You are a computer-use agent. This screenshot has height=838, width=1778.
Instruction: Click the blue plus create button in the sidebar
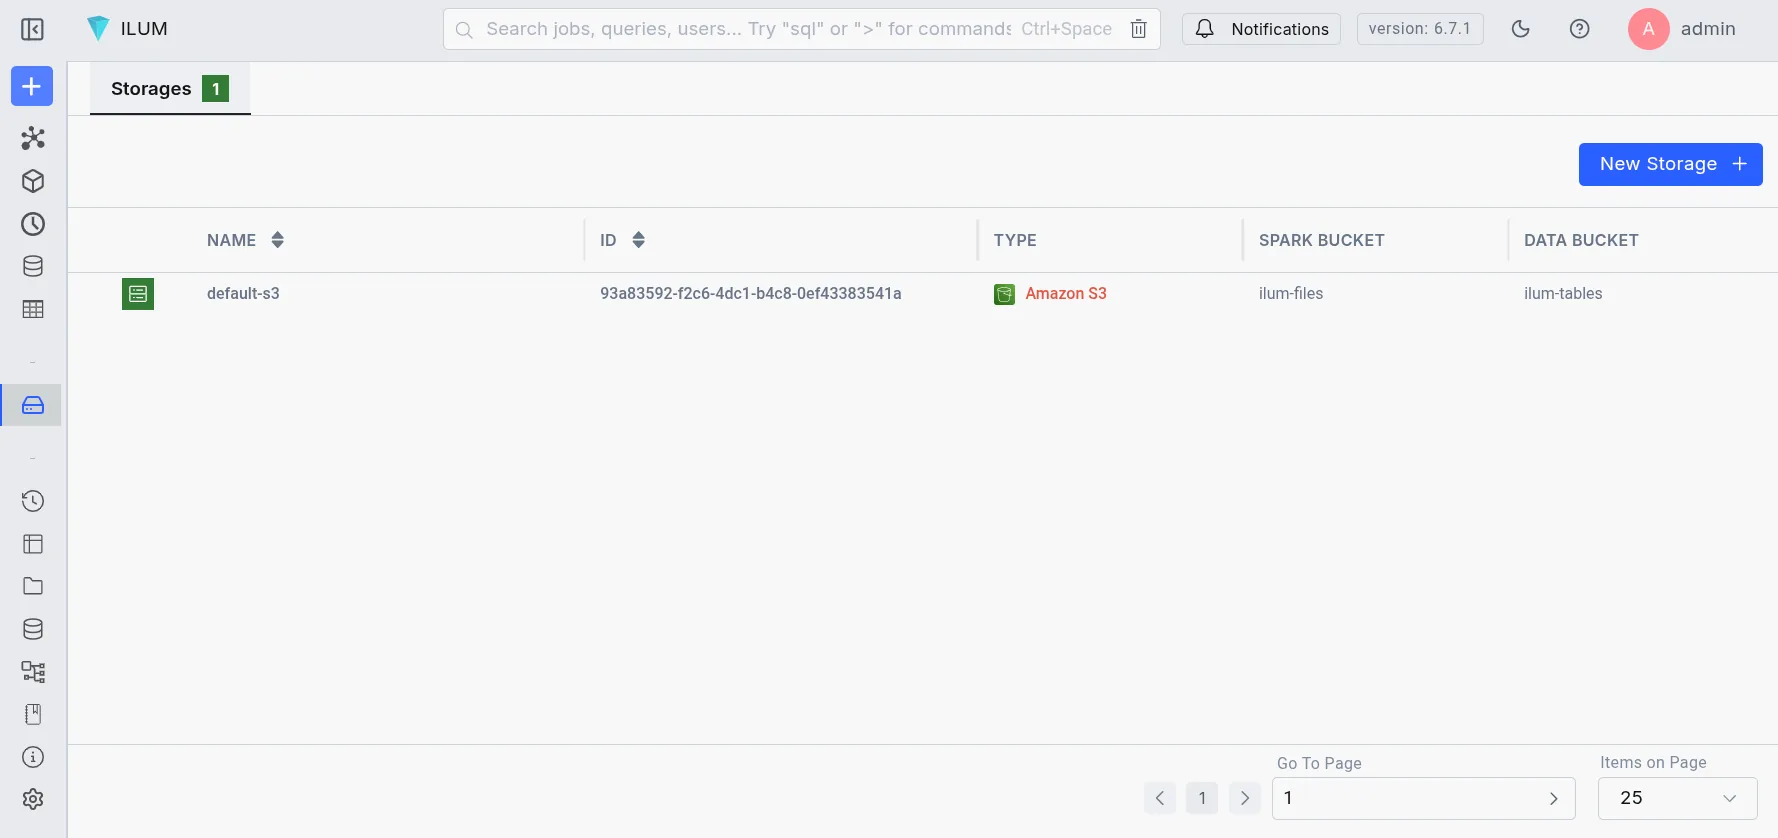tap(32, 86)
